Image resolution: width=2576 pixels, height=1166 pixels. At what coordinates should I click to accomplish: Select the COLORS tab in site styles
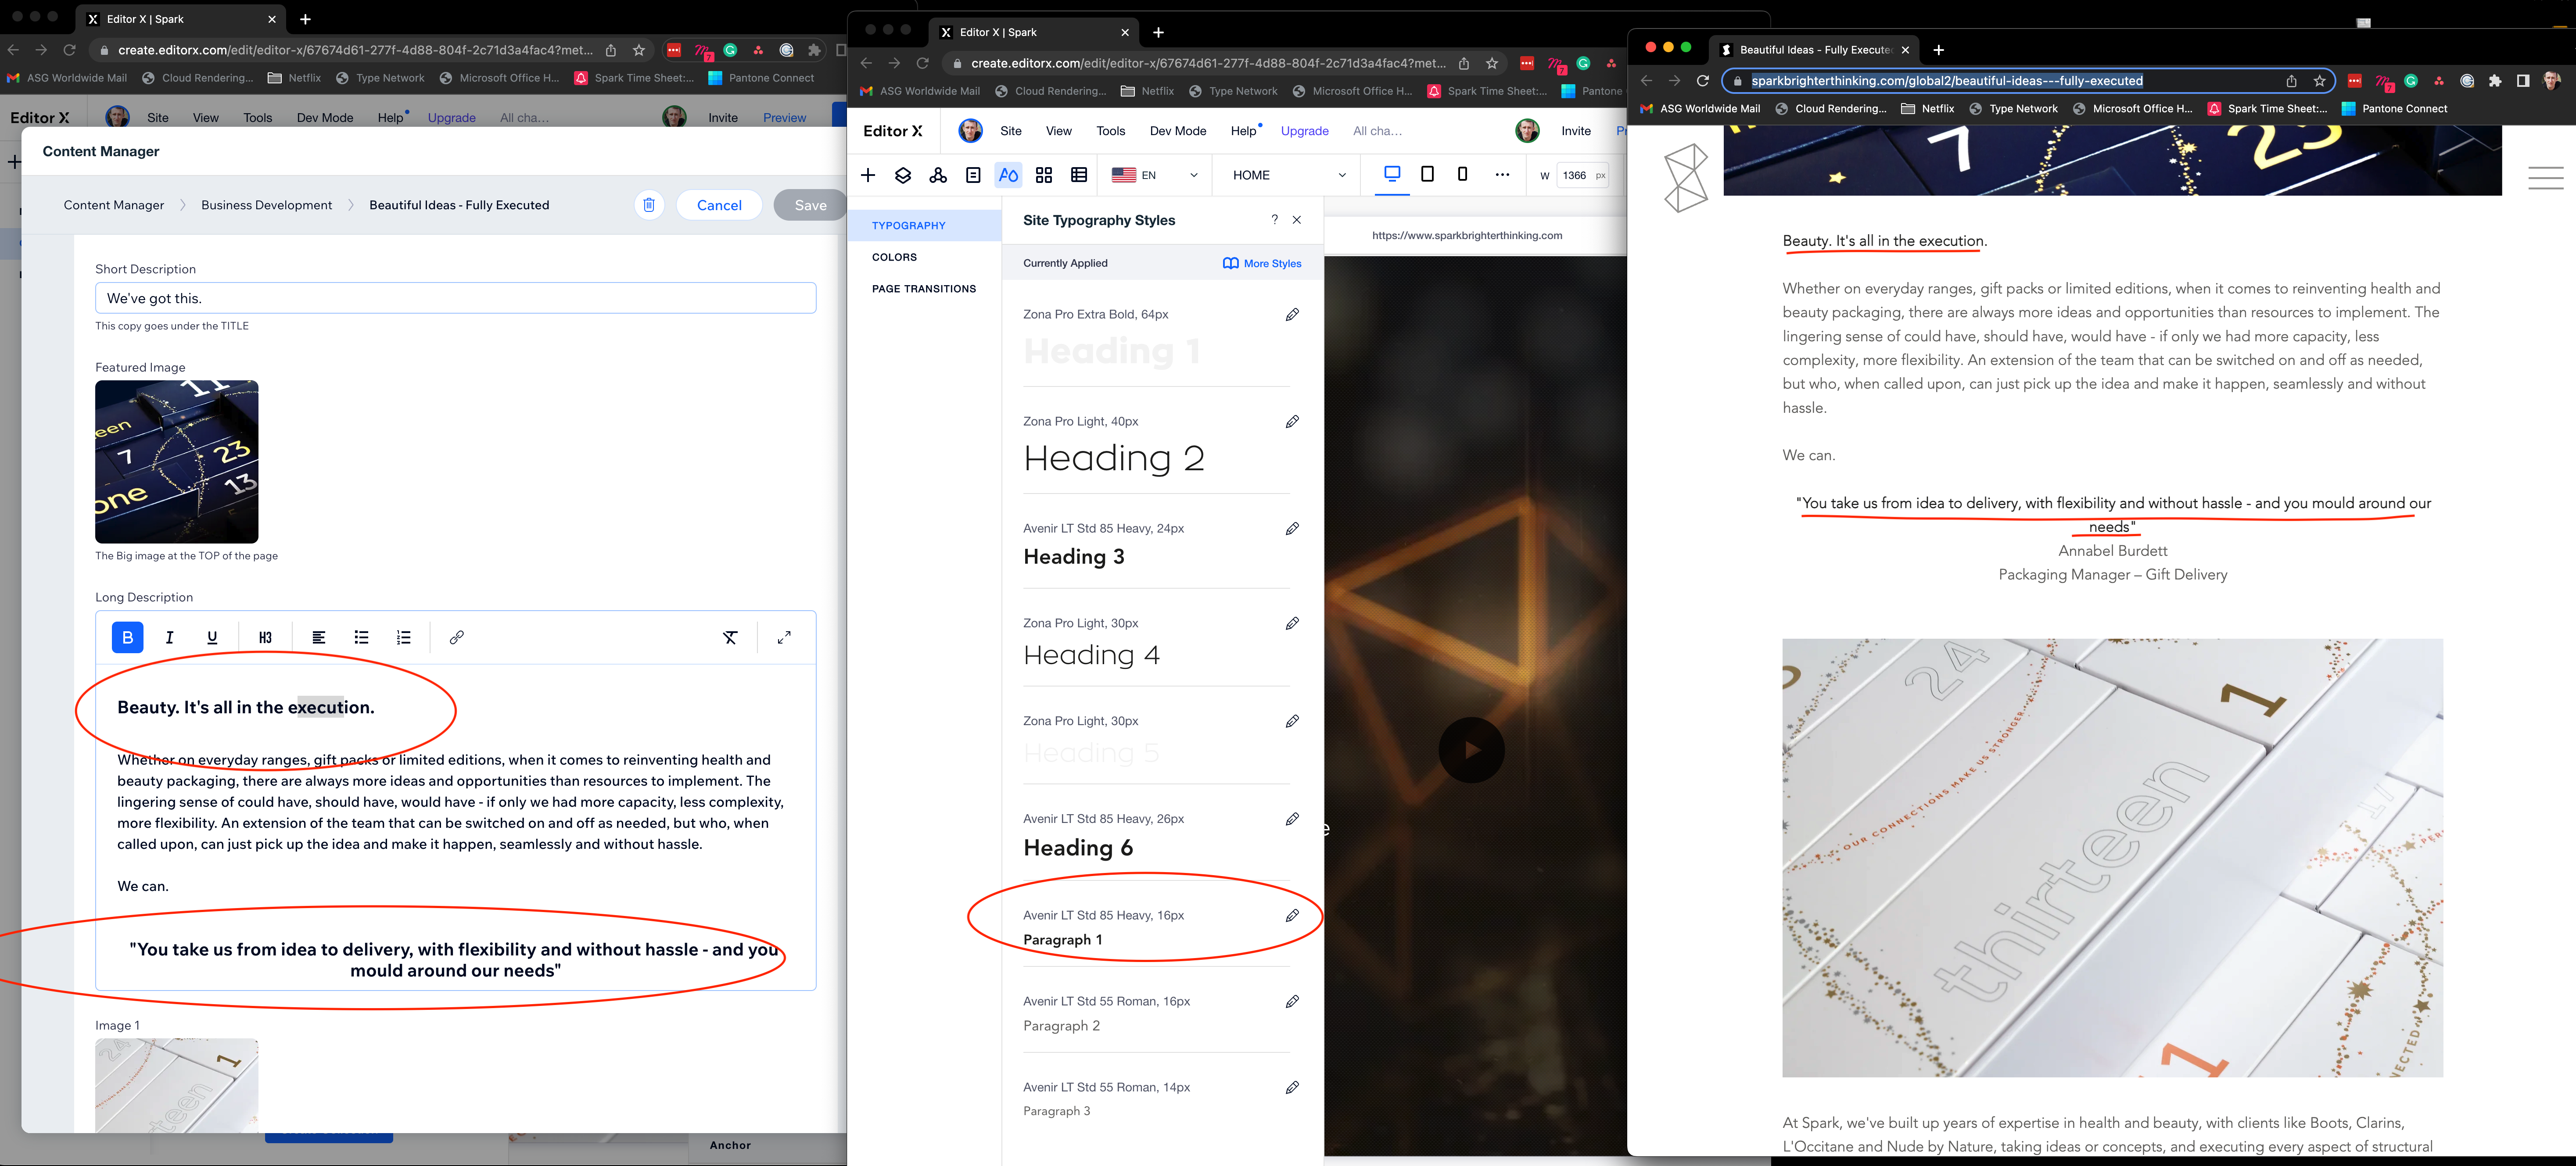tap(894, 257)
